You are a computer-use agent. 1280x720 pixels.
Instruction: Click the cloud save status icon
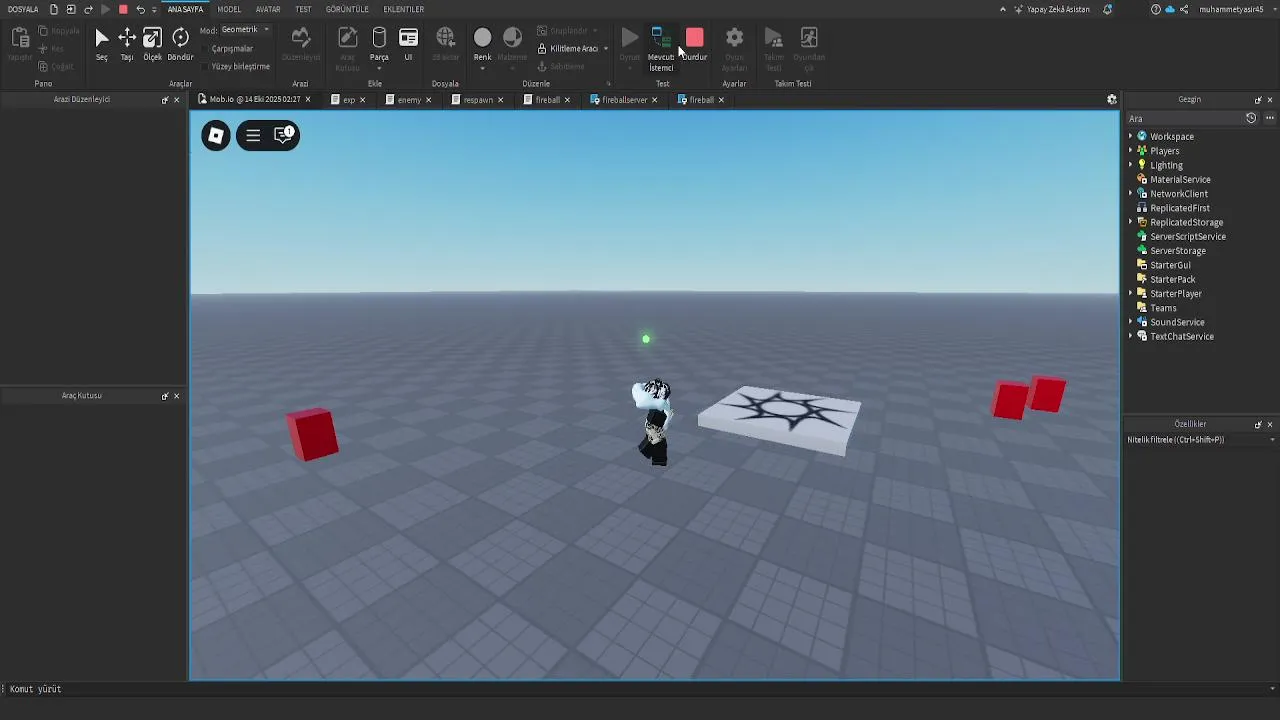(1170, 9)
